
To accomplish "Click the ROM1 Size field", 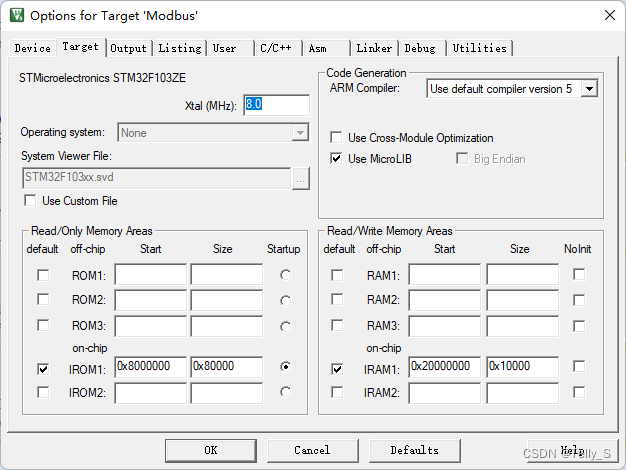I will [x=227, y=274].
